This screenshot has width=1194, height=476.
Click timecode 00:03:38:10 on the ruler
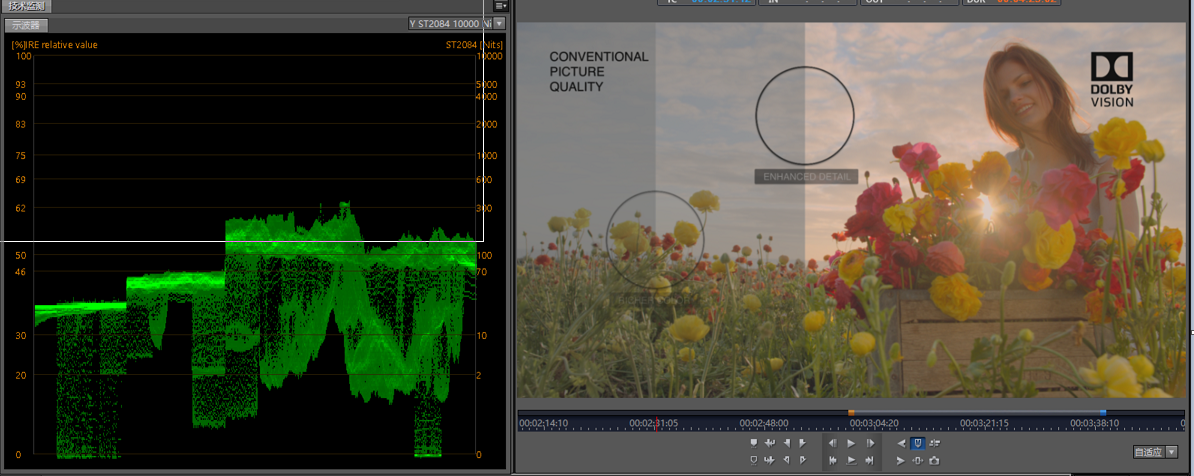point(1095,423)
